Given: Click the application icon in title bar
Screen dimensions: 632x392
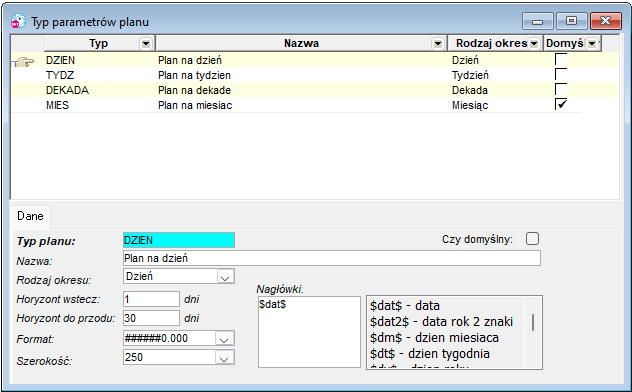Looking at the screenshot, I should [x=18, y=21].
